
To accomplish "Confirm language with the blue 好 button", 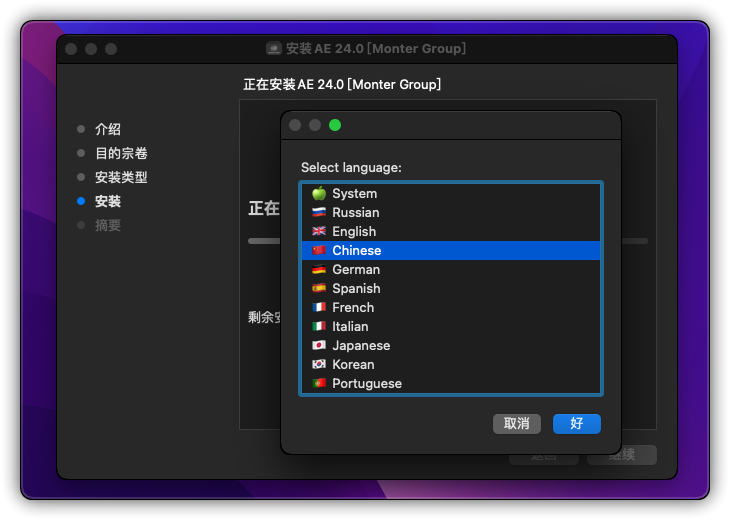I will coord(577,424).
